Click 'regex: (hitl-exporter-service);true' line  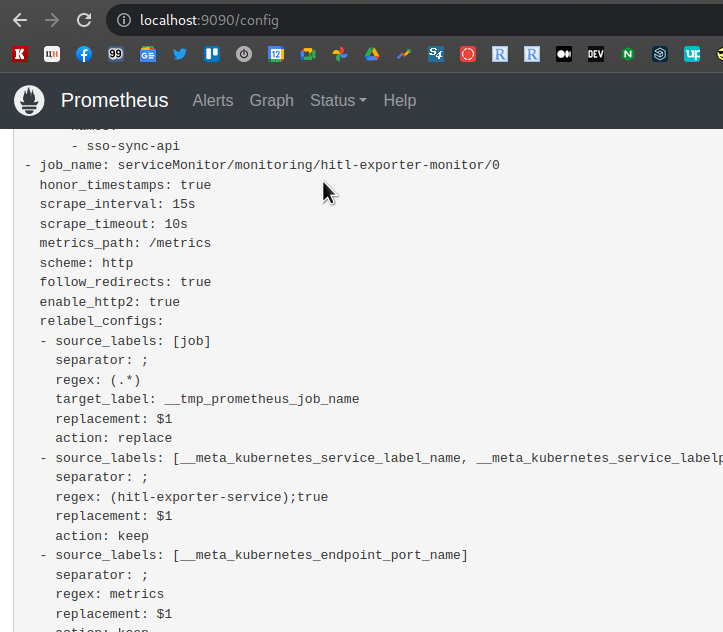tap(191, 497)
